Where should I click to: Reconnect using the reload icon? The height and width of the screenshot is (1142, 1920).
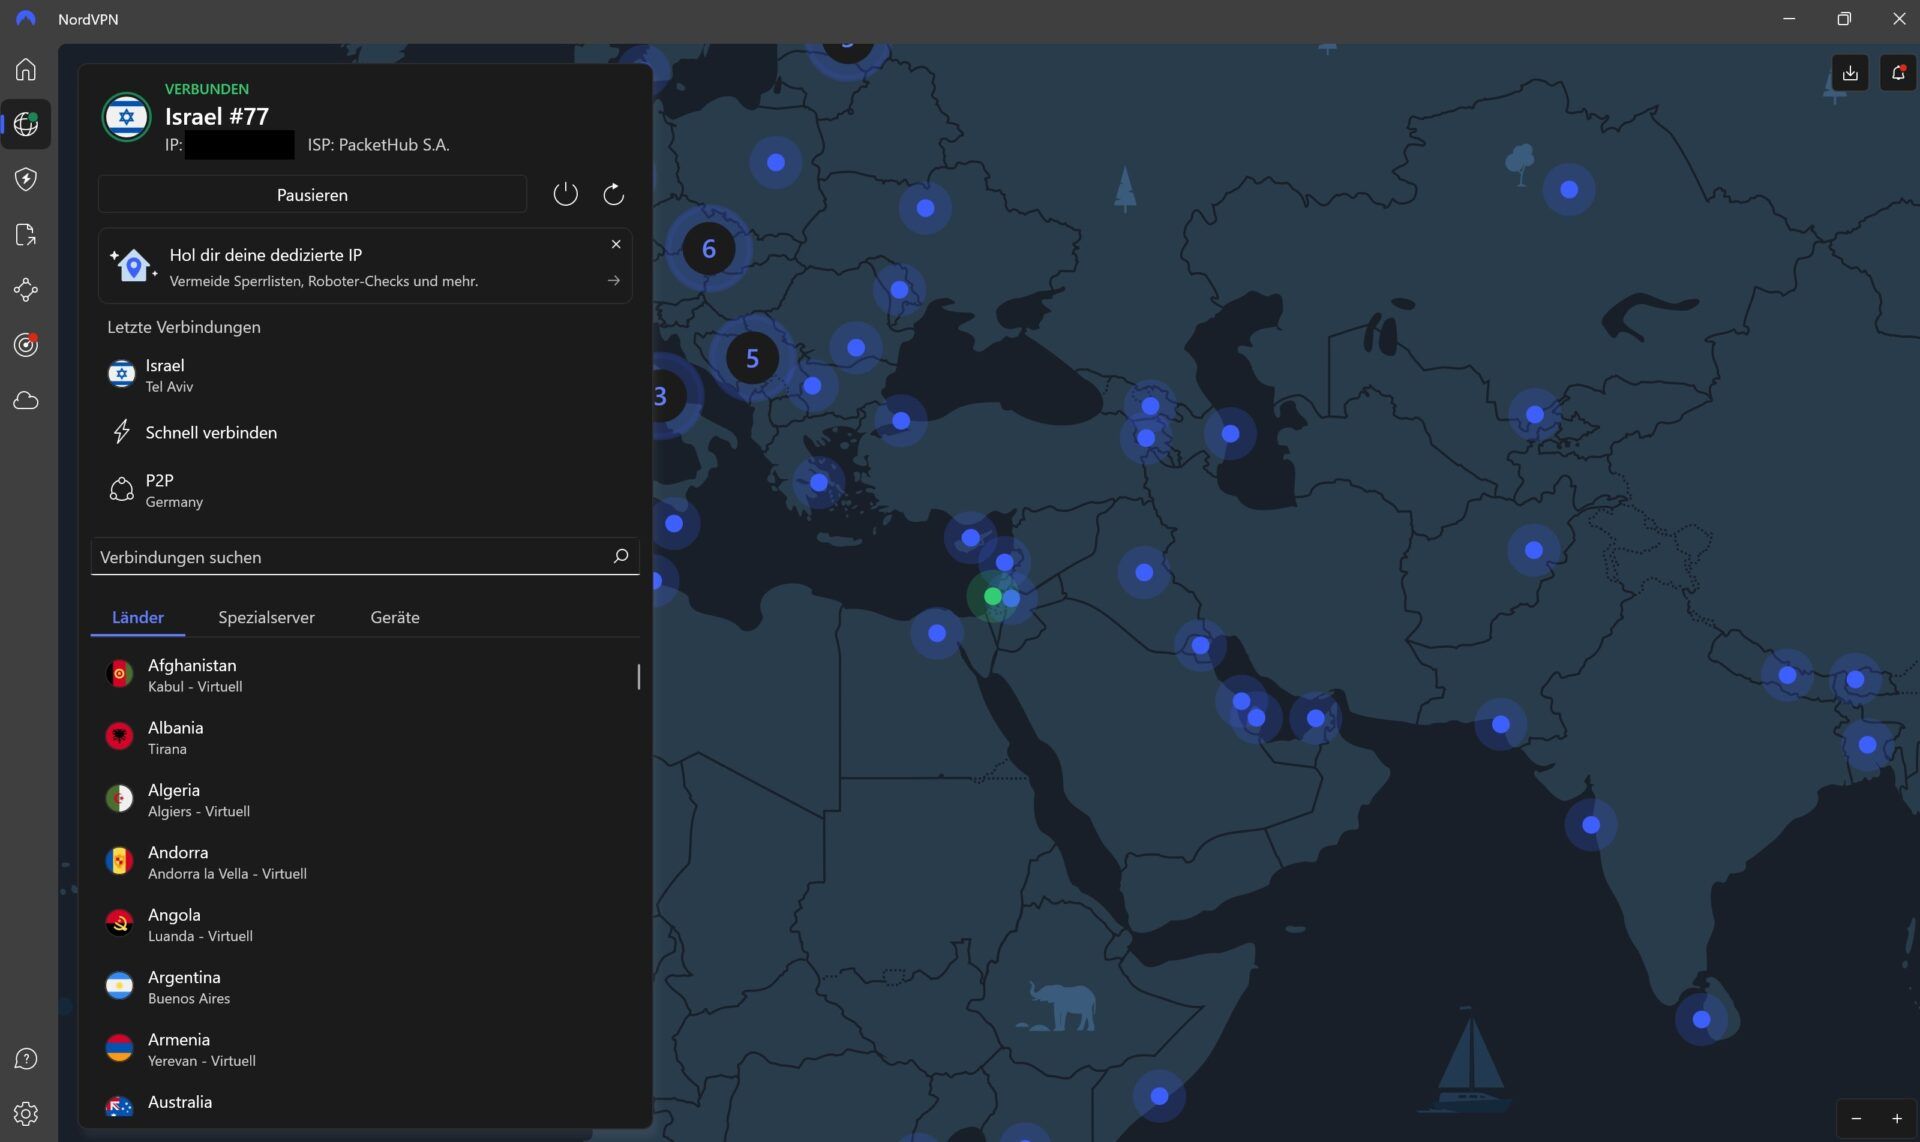(613, 193)
